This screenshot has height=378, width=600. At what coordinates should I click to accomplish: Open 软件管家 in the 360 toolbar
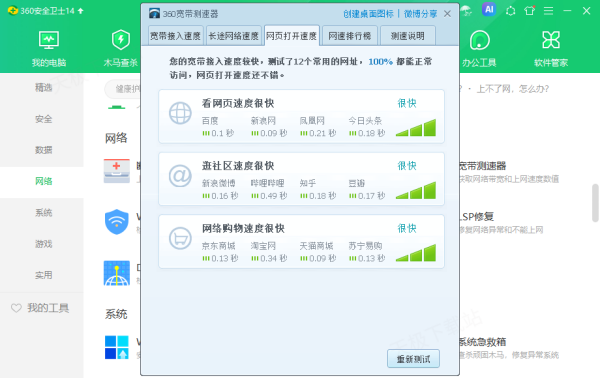pos(551,49)
